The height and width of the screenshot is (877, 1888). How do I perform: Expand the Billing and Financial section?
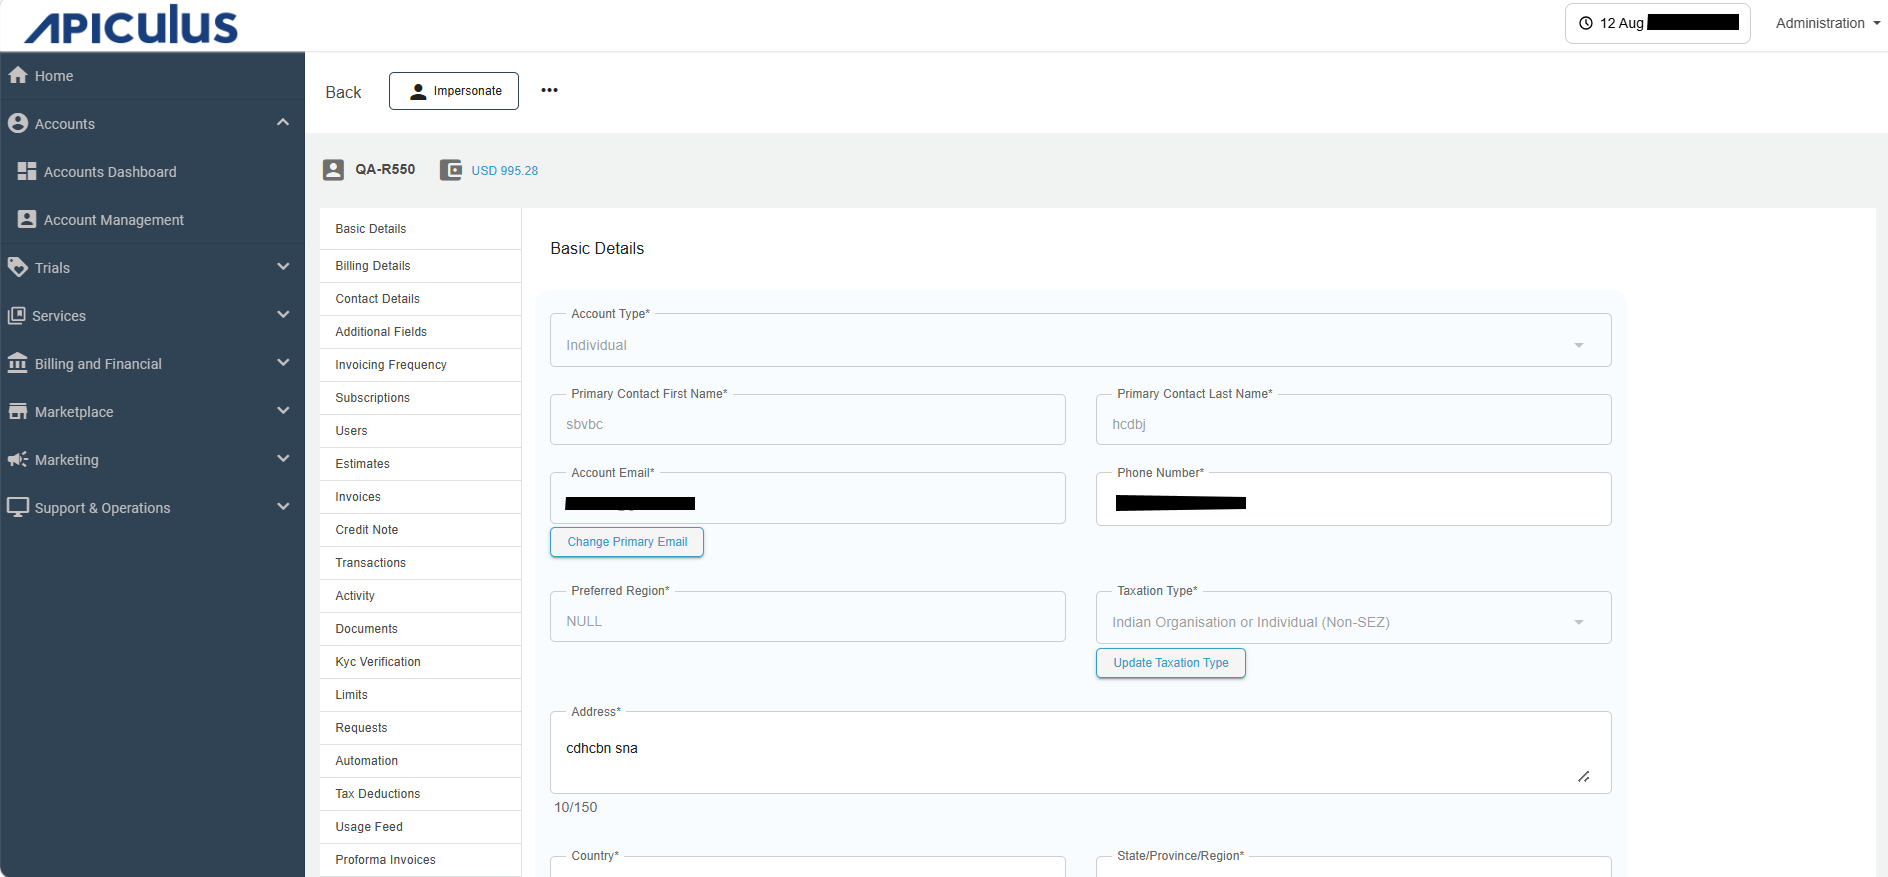click(283, 363)
